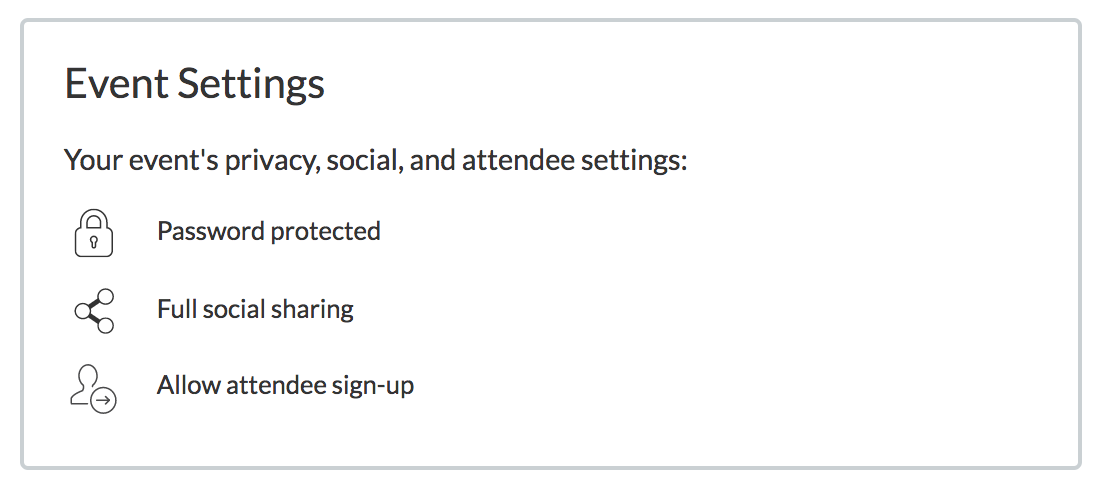
Task: Click the social sharing nodes icon
Action: click(x=94, y=310)
